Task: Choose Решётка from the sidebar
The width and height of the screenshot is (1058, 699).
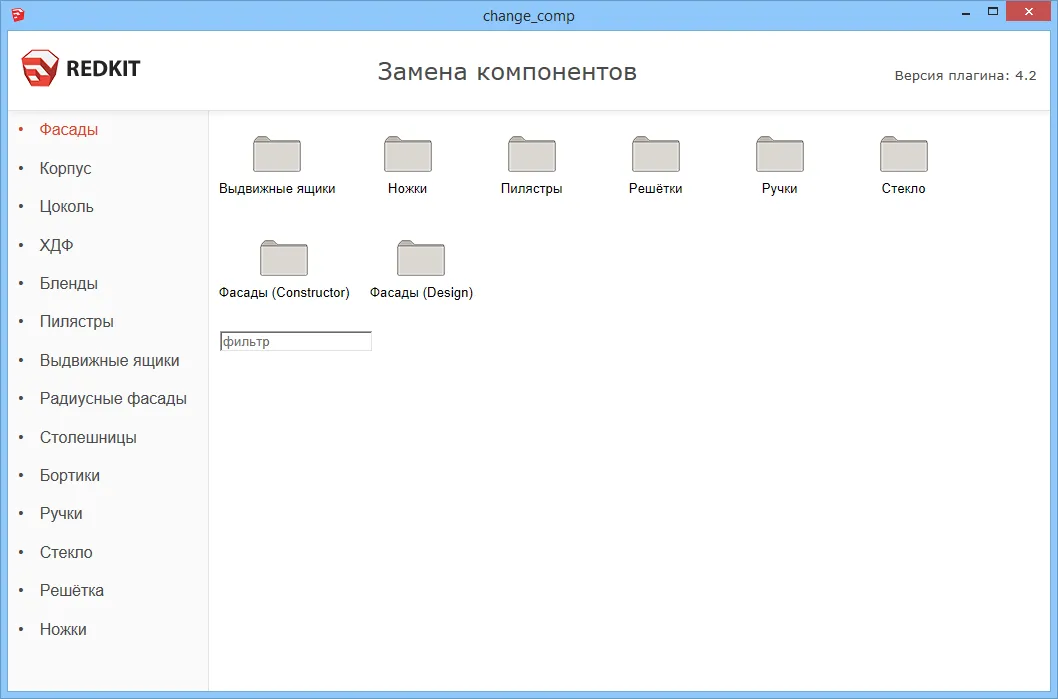Action: point(72,591)
